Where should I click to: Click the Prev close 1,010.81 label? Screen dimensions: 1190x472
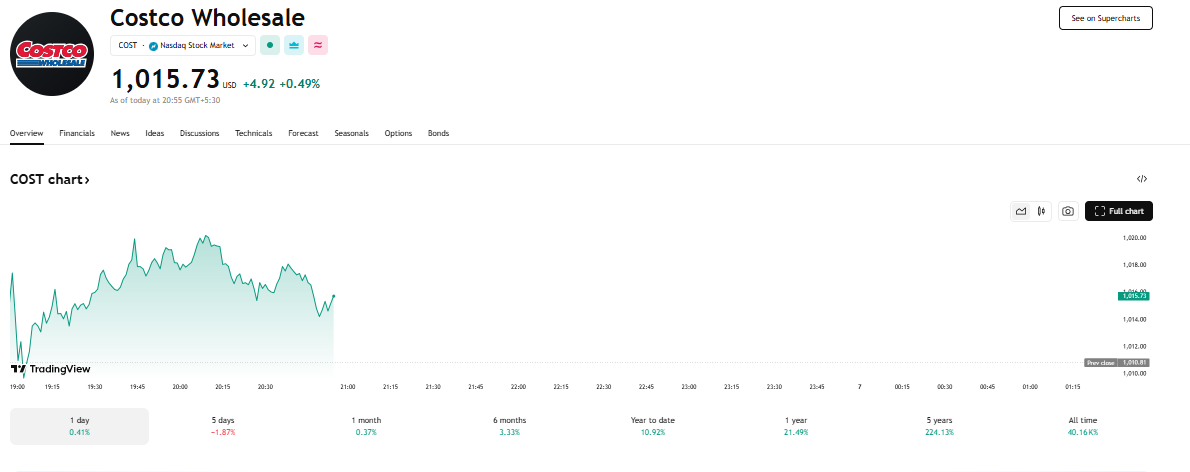coord(1116,363)
